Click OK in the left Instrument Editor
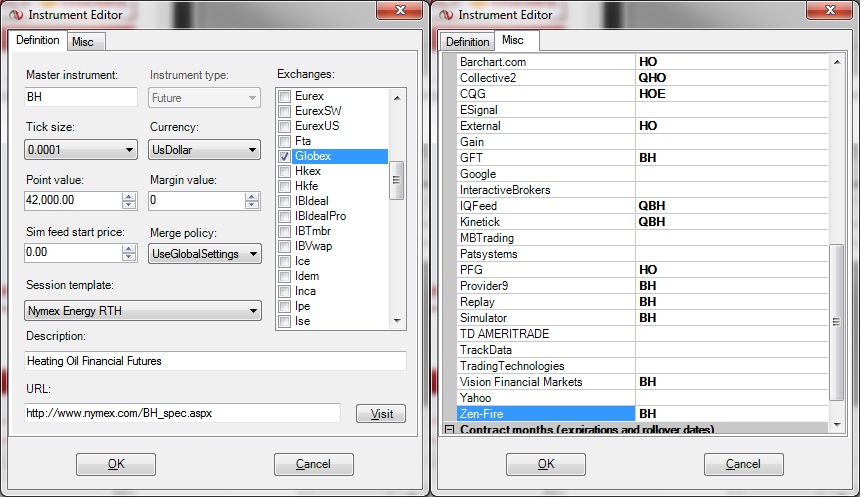This screenshot has height=497, width=860. (x=116, y=464)
